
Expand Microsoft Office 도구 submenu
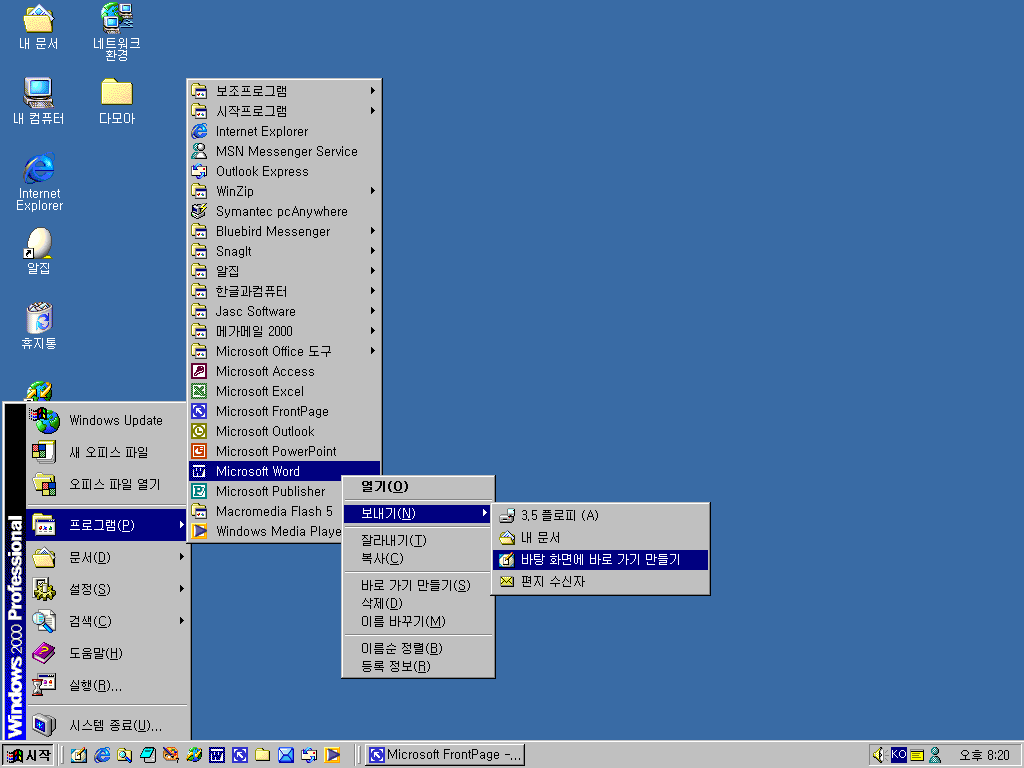[x=284, y=351]
